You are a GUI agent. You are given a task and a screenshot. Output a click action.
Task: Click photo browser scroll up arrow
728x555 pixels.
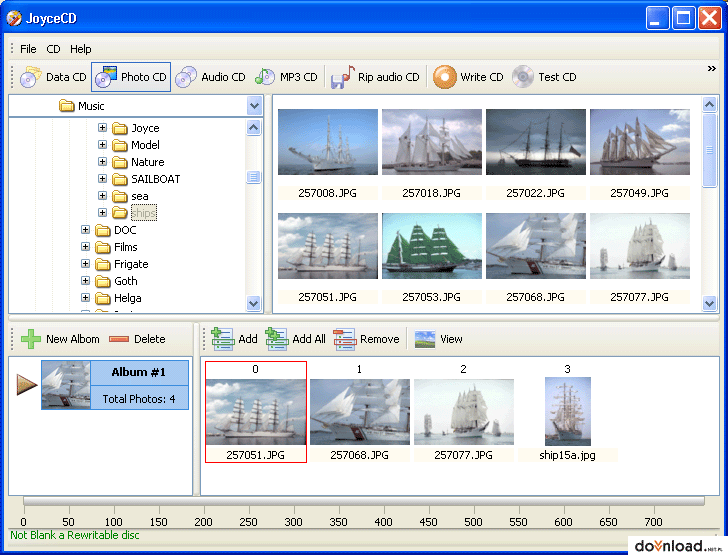tap(709, 104)
